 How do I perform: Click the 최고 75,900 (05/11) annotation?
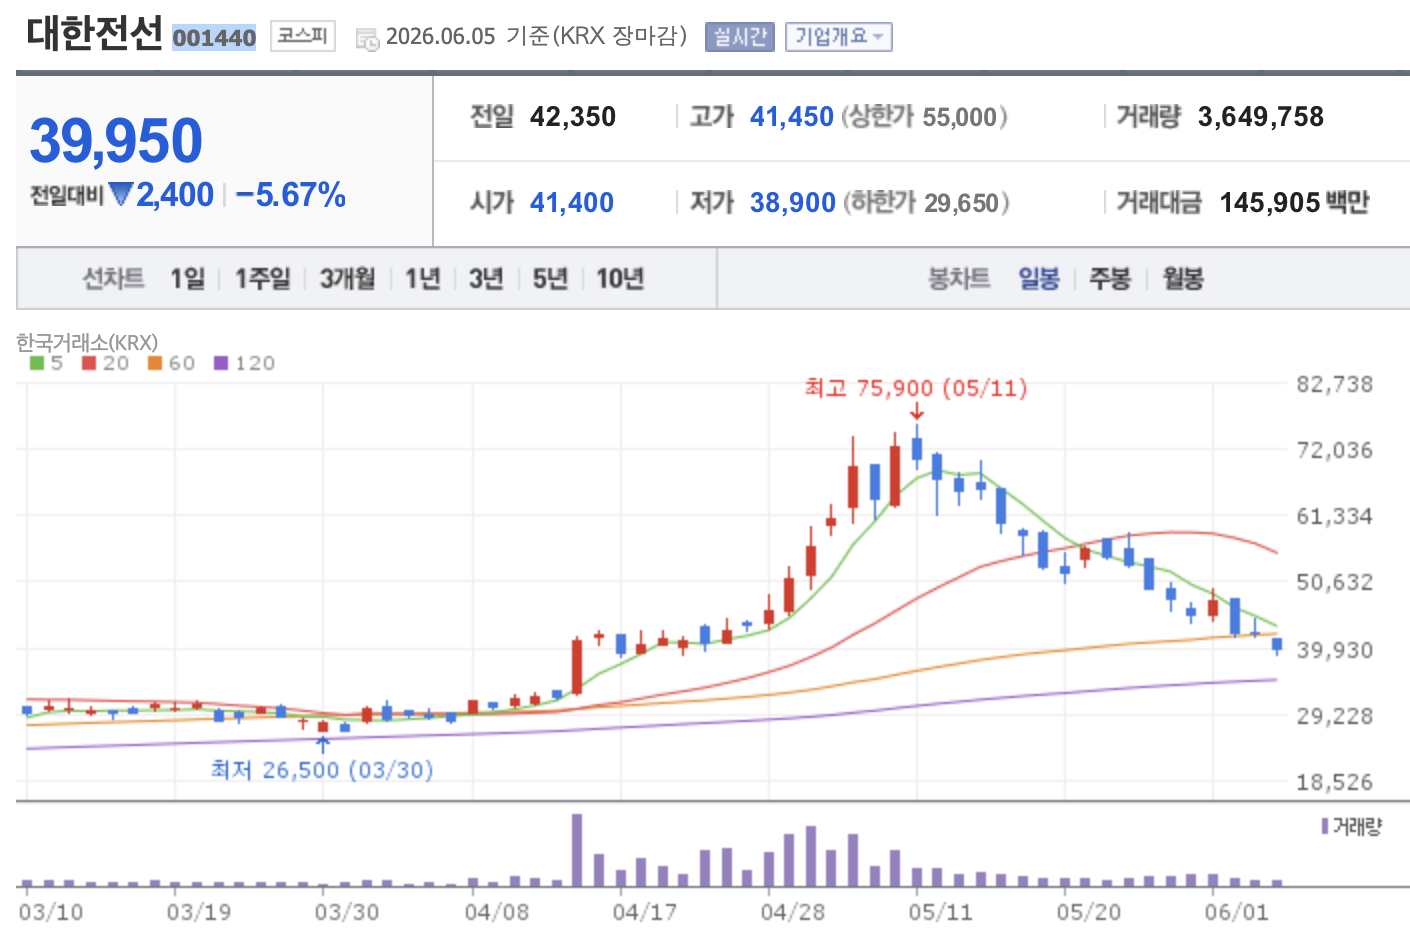[x=916, y=388]
